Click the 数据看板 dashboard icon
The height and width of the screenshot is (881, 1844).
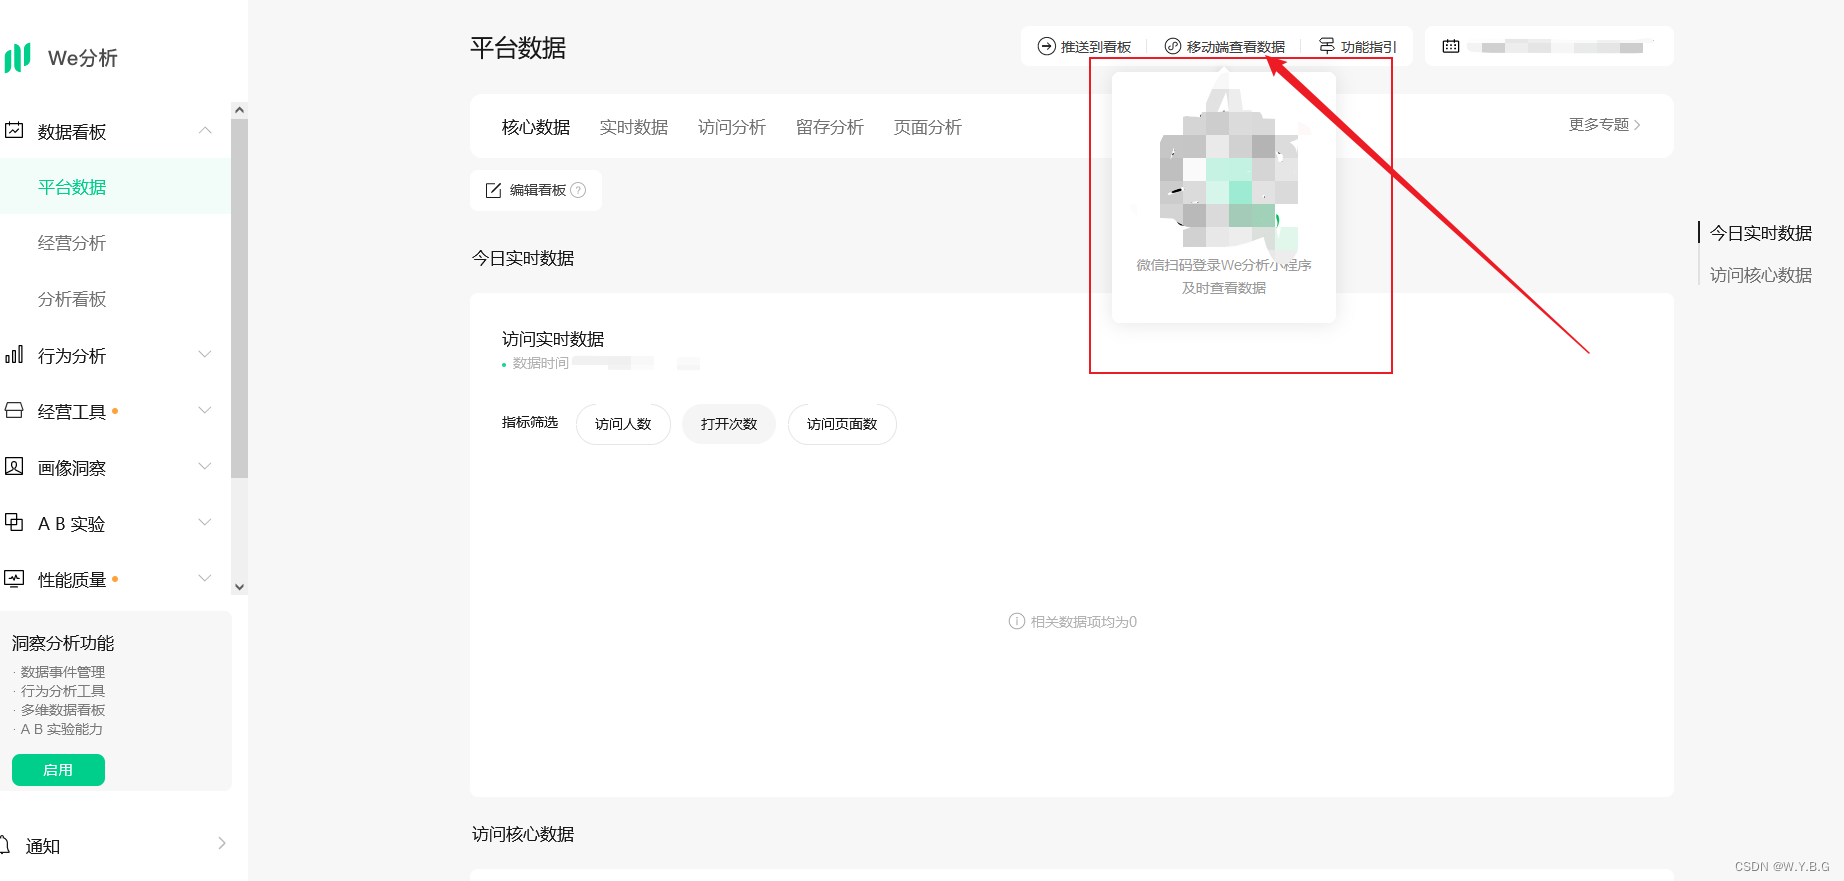tap(14, 130)
